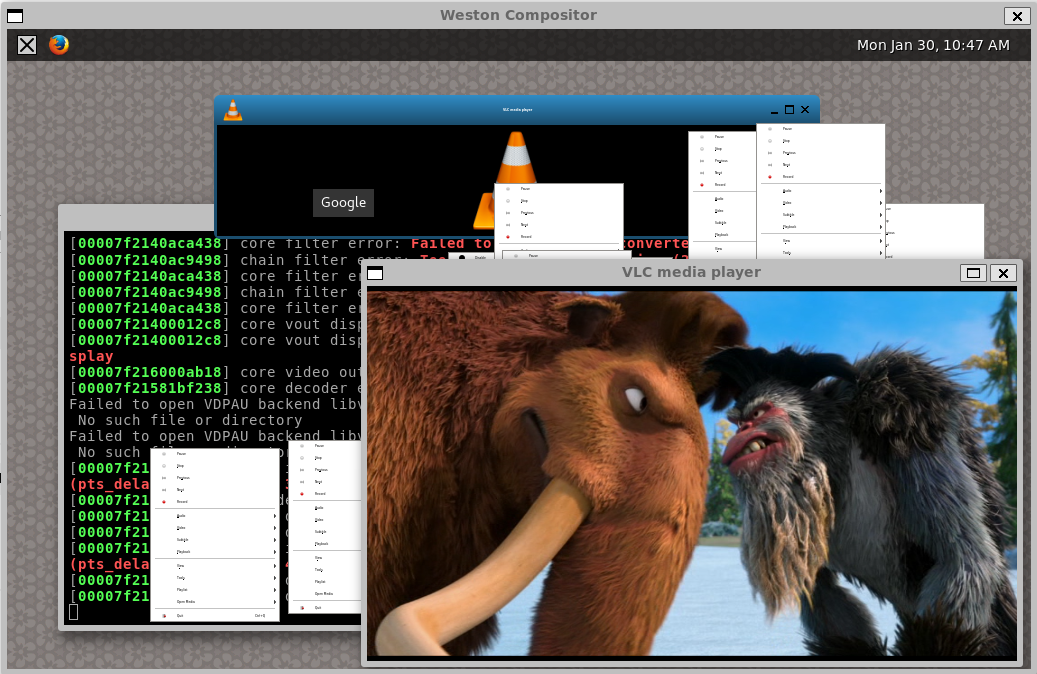Launch the terminal from the Weston panel
The image size is (1037, 674).
(x=27, y=45)
